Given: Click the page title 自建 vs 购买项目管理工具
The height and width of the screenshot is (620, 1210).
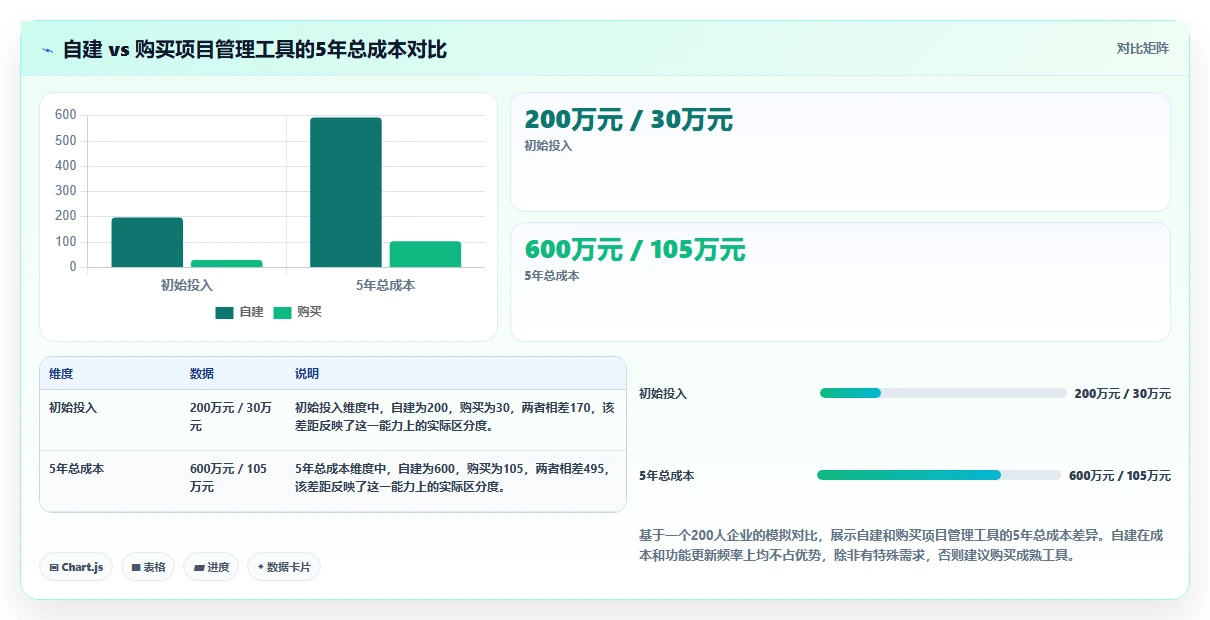Looking at the screenshot, I should [x=254, y=49].
